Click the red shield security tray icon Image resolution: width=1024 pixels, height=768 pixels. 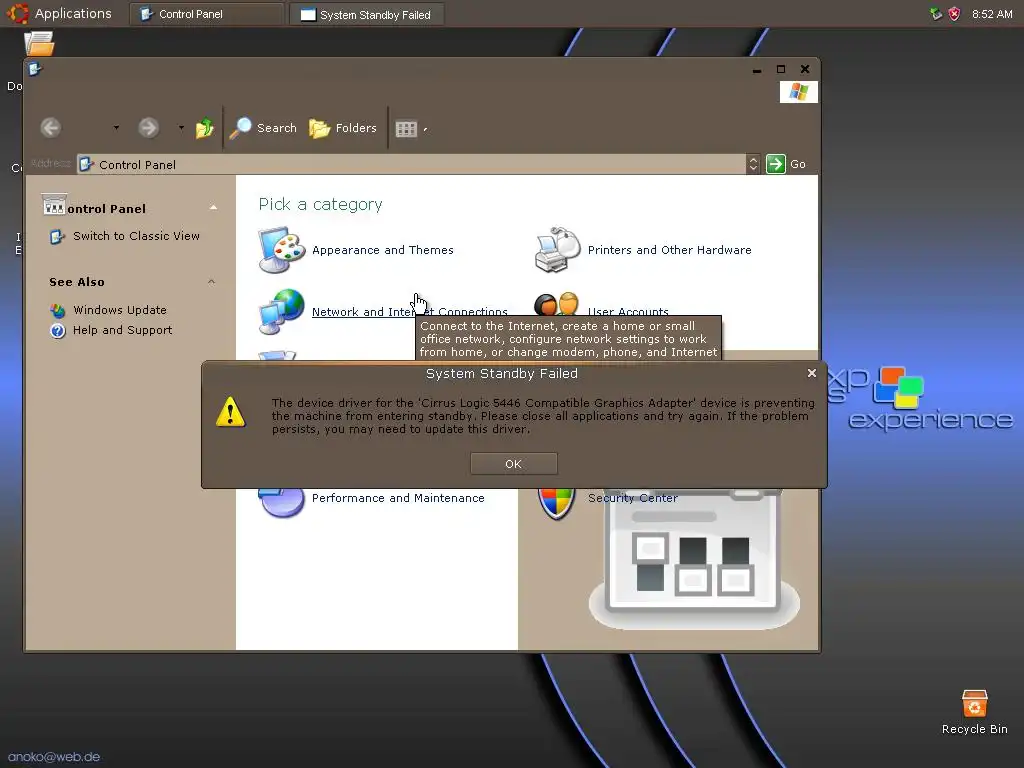954,14
